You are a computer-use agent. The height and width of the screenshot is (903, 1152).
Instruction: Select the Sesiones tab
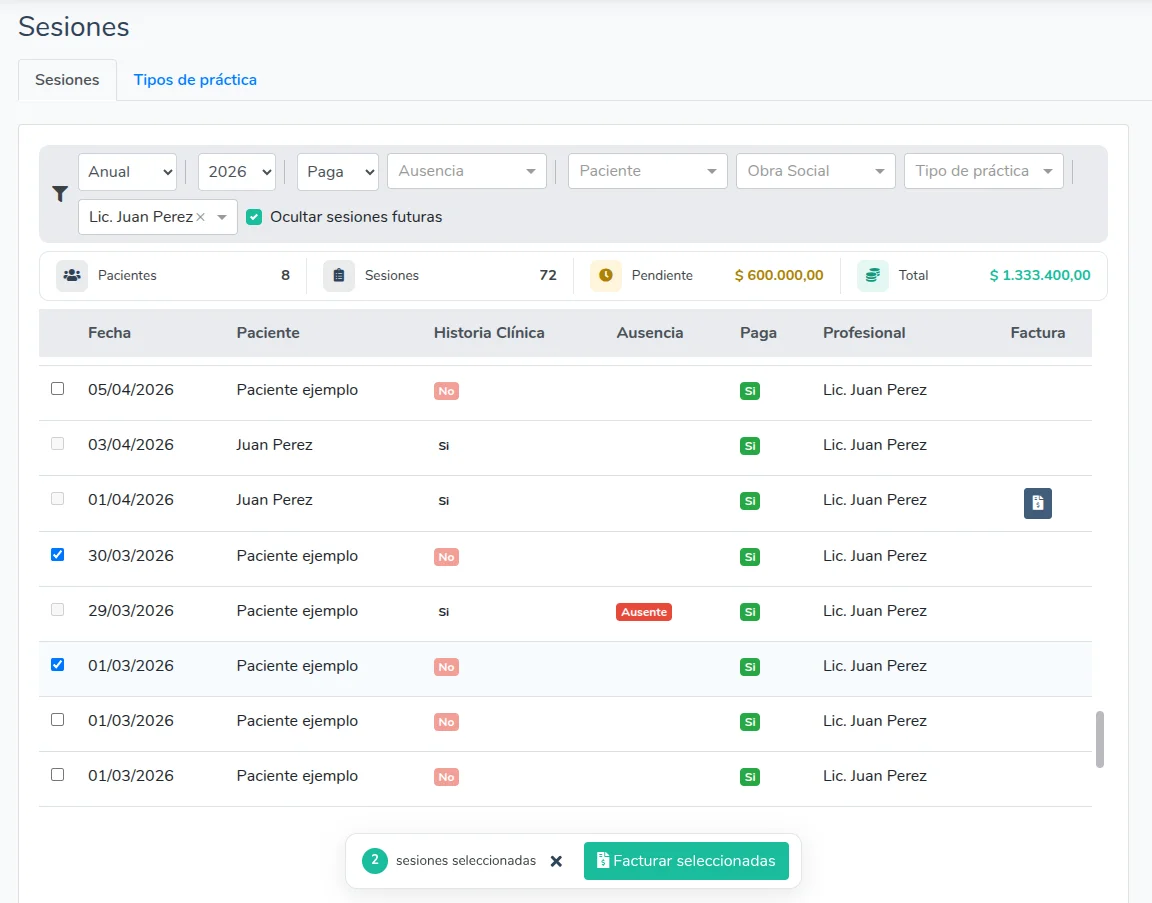point(68,80)
